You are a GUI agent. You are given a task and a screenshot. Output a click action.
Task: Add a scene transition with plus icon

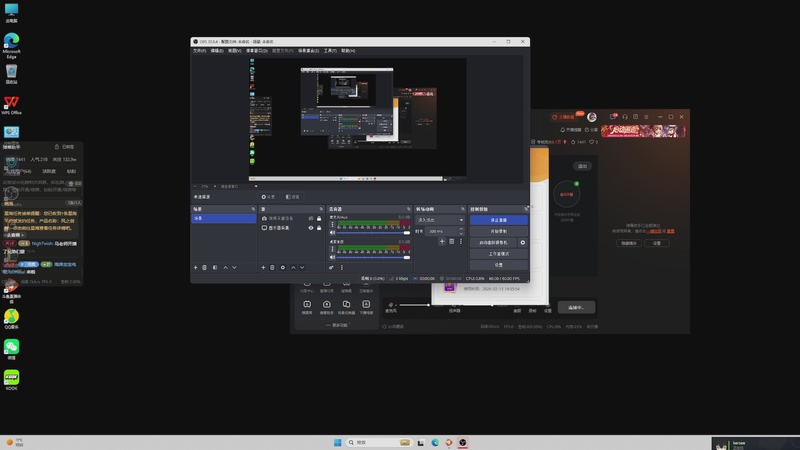[442, 241]
